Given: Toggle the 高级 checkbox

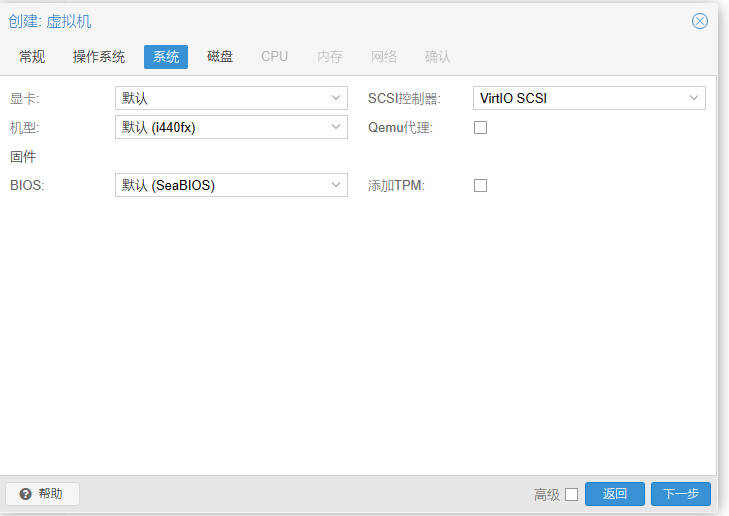Looking at the screenshot, I should coord(571,494).
